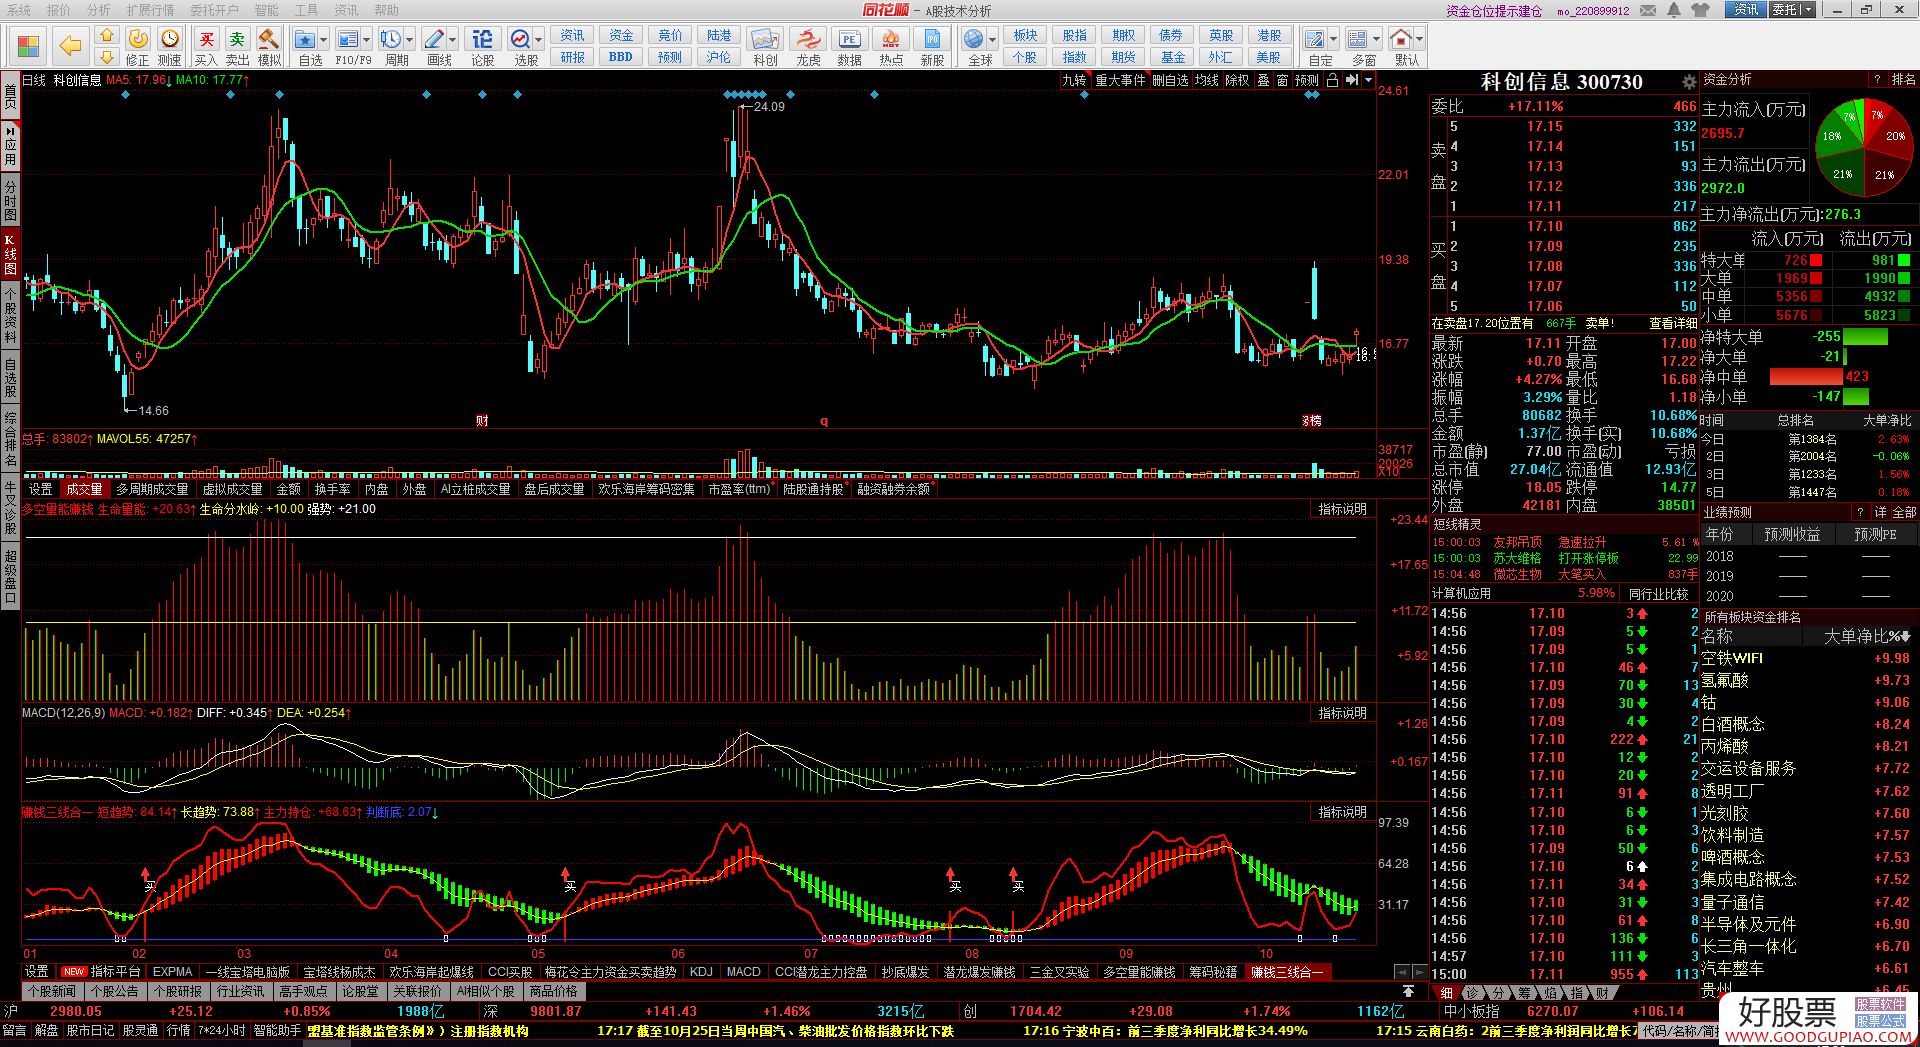Open the skin shirt icon

tap(1701, 10)
